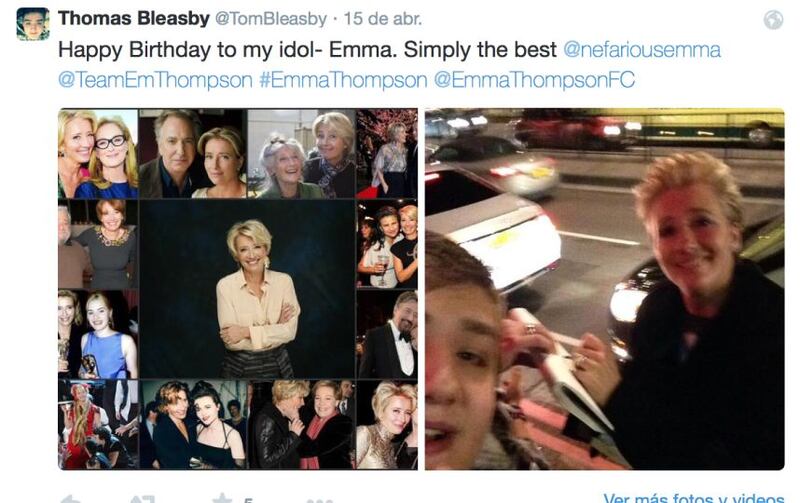The height and width of the screenshot is (503, 800).
Task: Open the Thomas Bleasby display name
Action: pyautogui.click(x=134, y=18)
